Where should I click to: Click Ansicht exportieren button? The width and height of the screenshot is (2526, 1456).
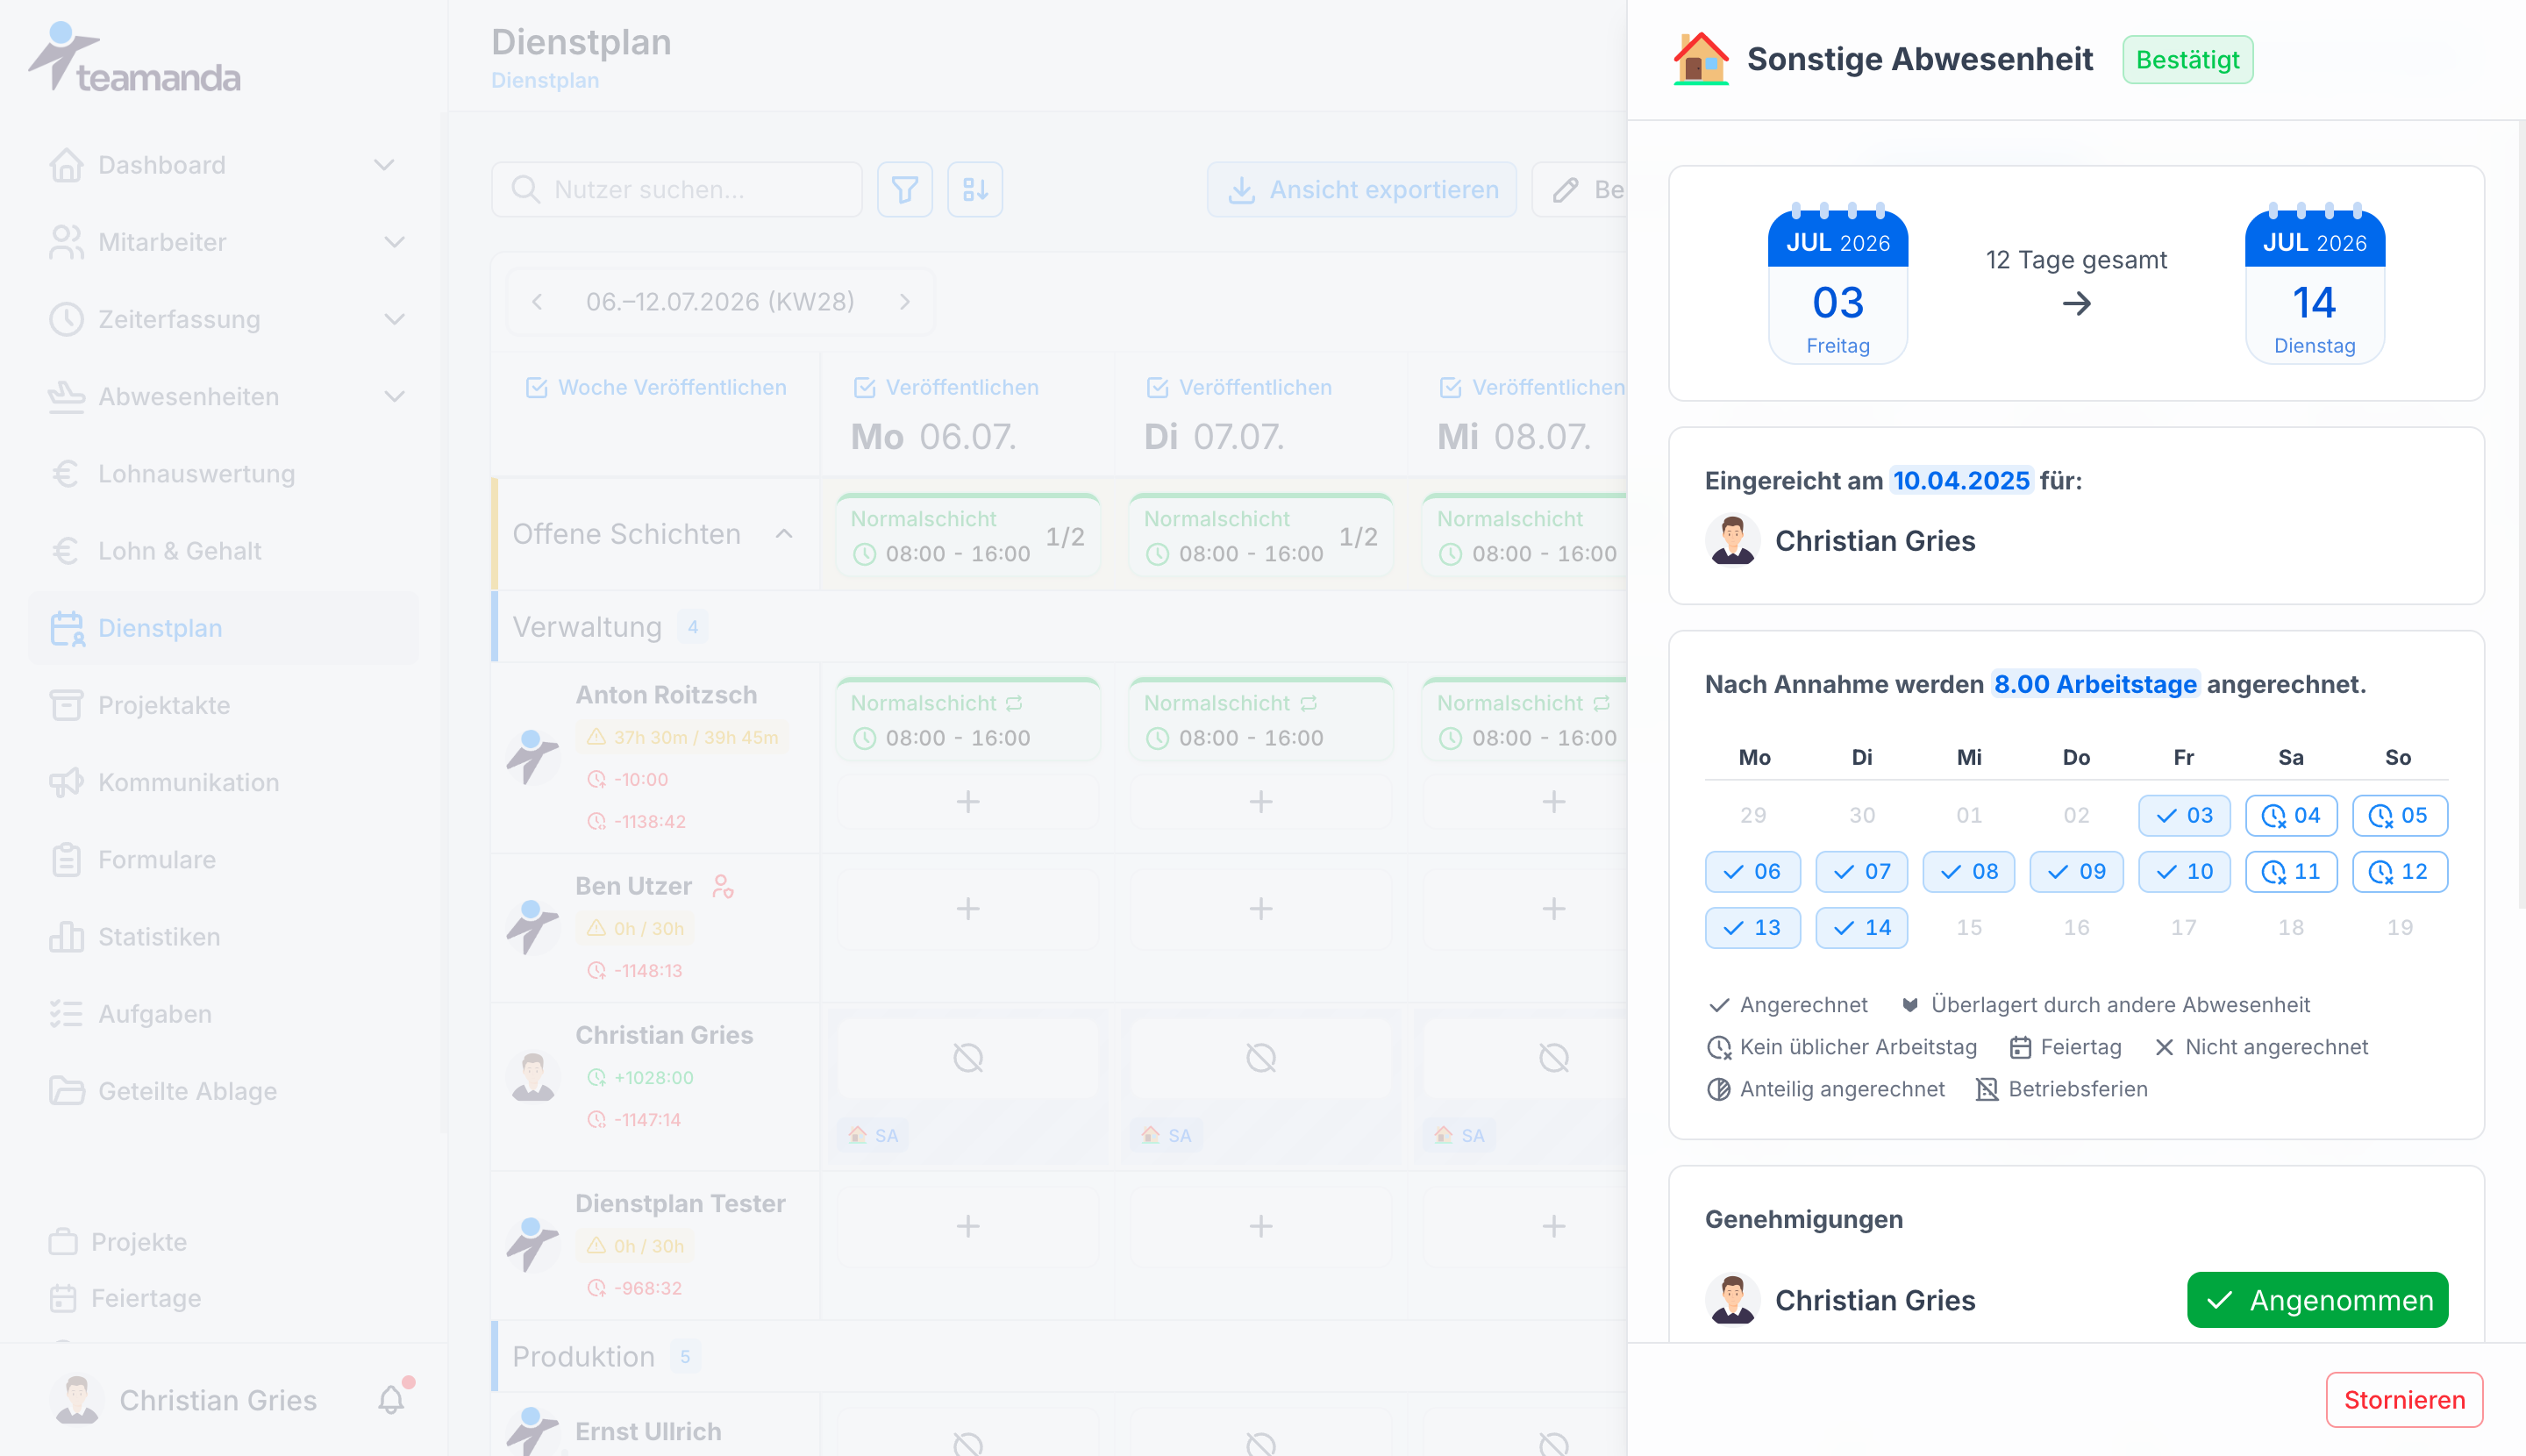[1360, 189]
